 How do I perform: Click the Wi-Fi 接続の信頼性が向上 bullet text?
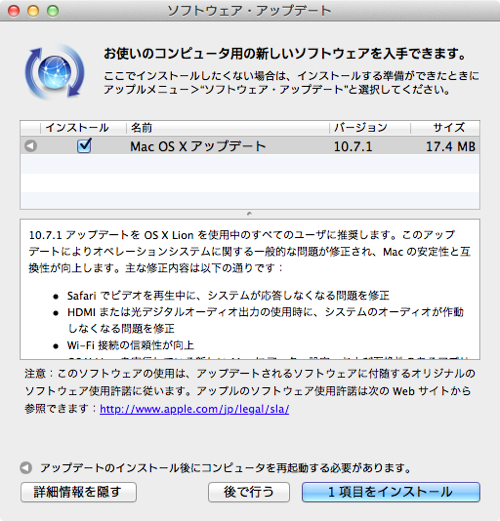(x=130, y=345)
